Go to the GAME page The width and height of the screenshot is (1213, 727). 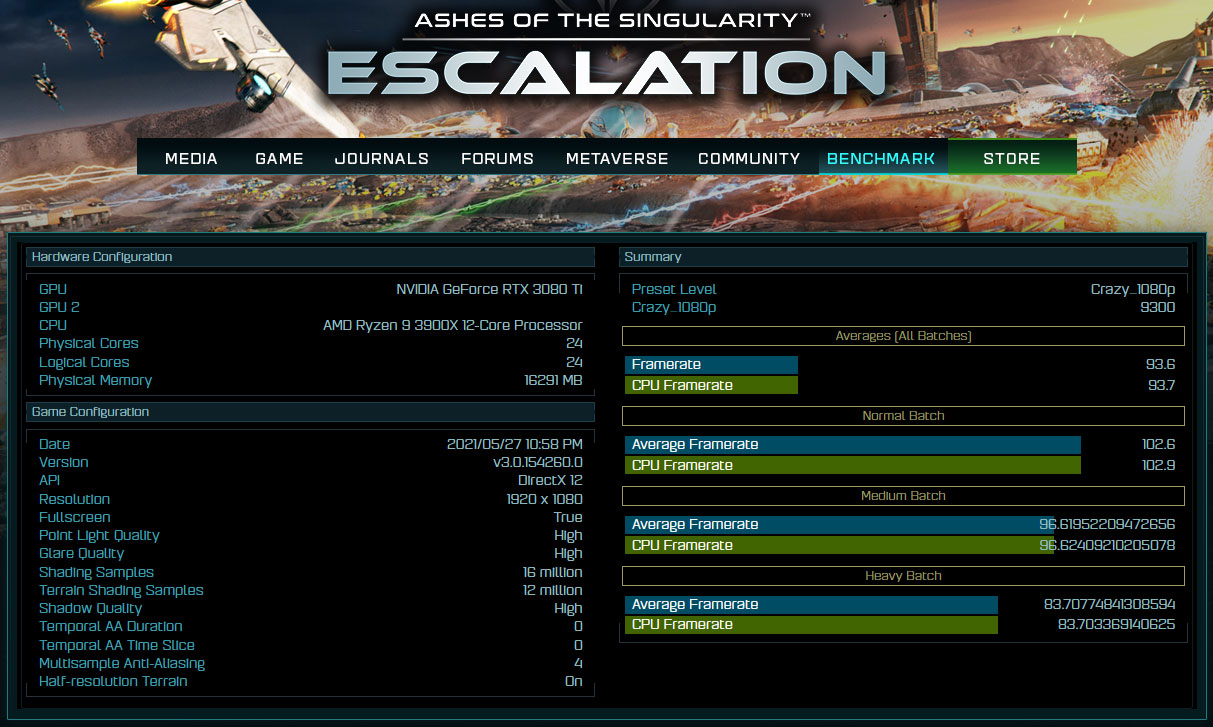coord(279,158)
